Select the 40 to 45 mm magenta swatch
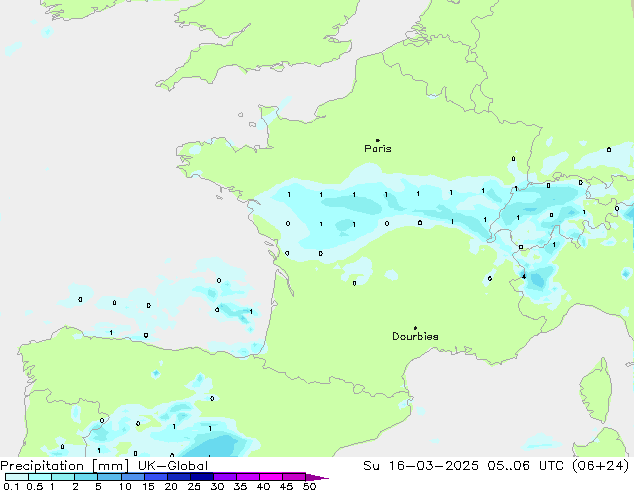This screenshot has width=634, height=490. (271, 477)
